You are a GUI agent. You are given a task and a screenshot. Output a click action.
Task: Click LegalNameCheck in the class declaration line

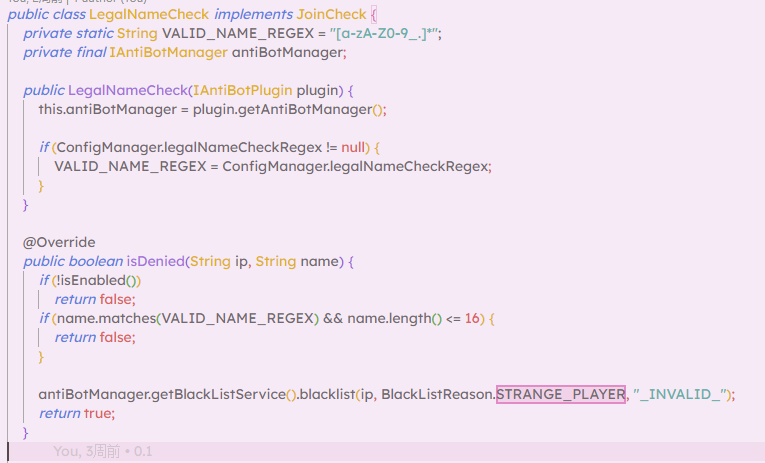(x=149, y=14)
